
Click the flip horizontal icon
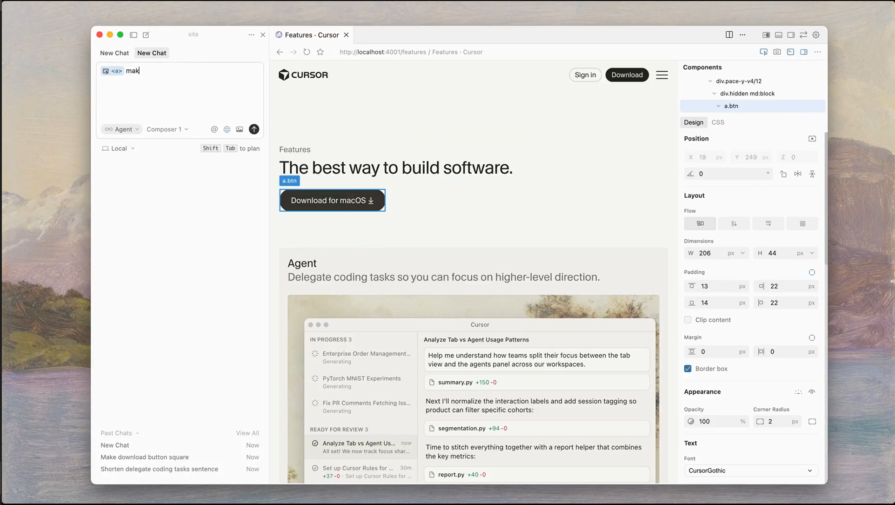coord(797,174)
